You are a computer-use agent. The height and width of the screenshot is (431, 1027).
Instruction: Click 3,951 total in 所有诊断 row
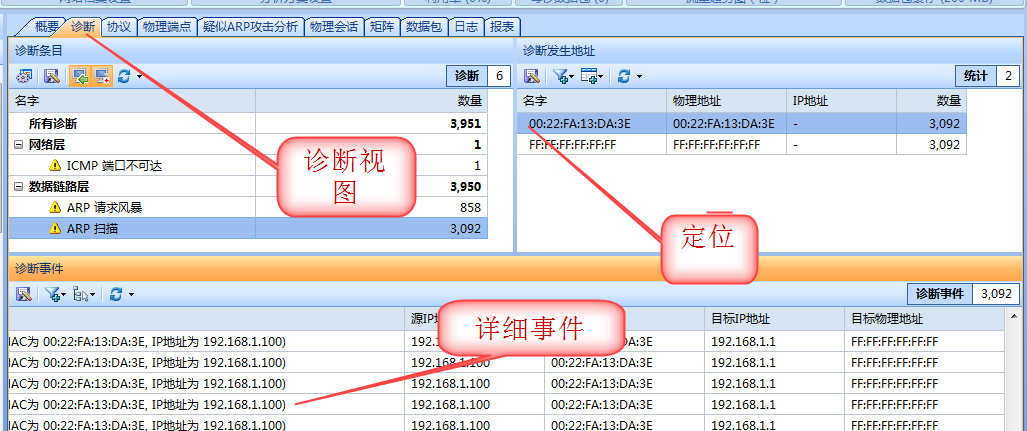click(x=466, y=124)
